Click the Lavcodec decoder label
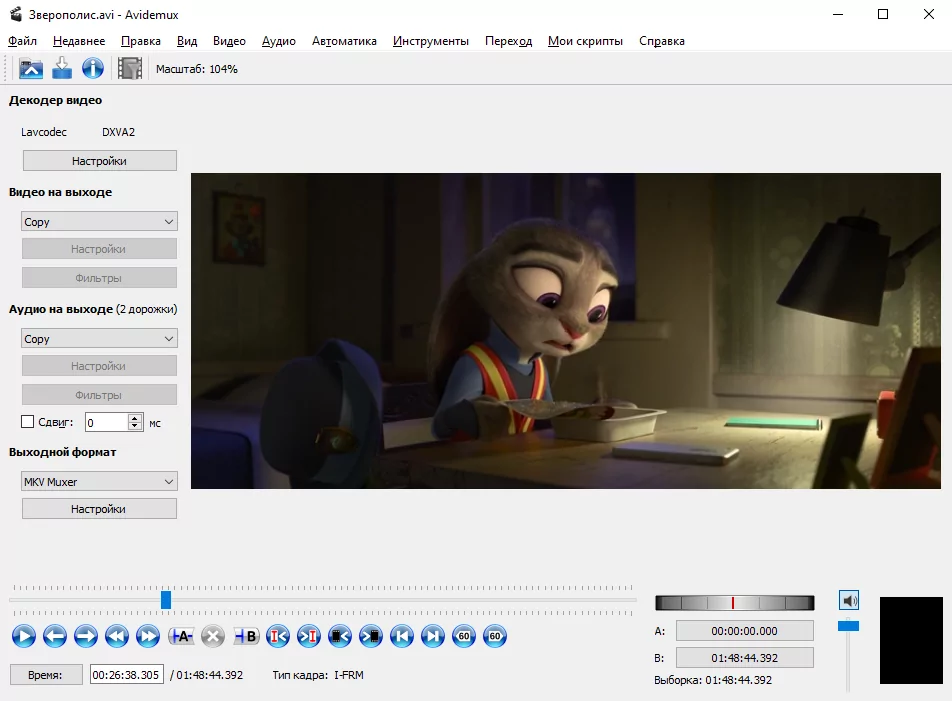Screen dimensions: 952x701 (x=44, y=132)
